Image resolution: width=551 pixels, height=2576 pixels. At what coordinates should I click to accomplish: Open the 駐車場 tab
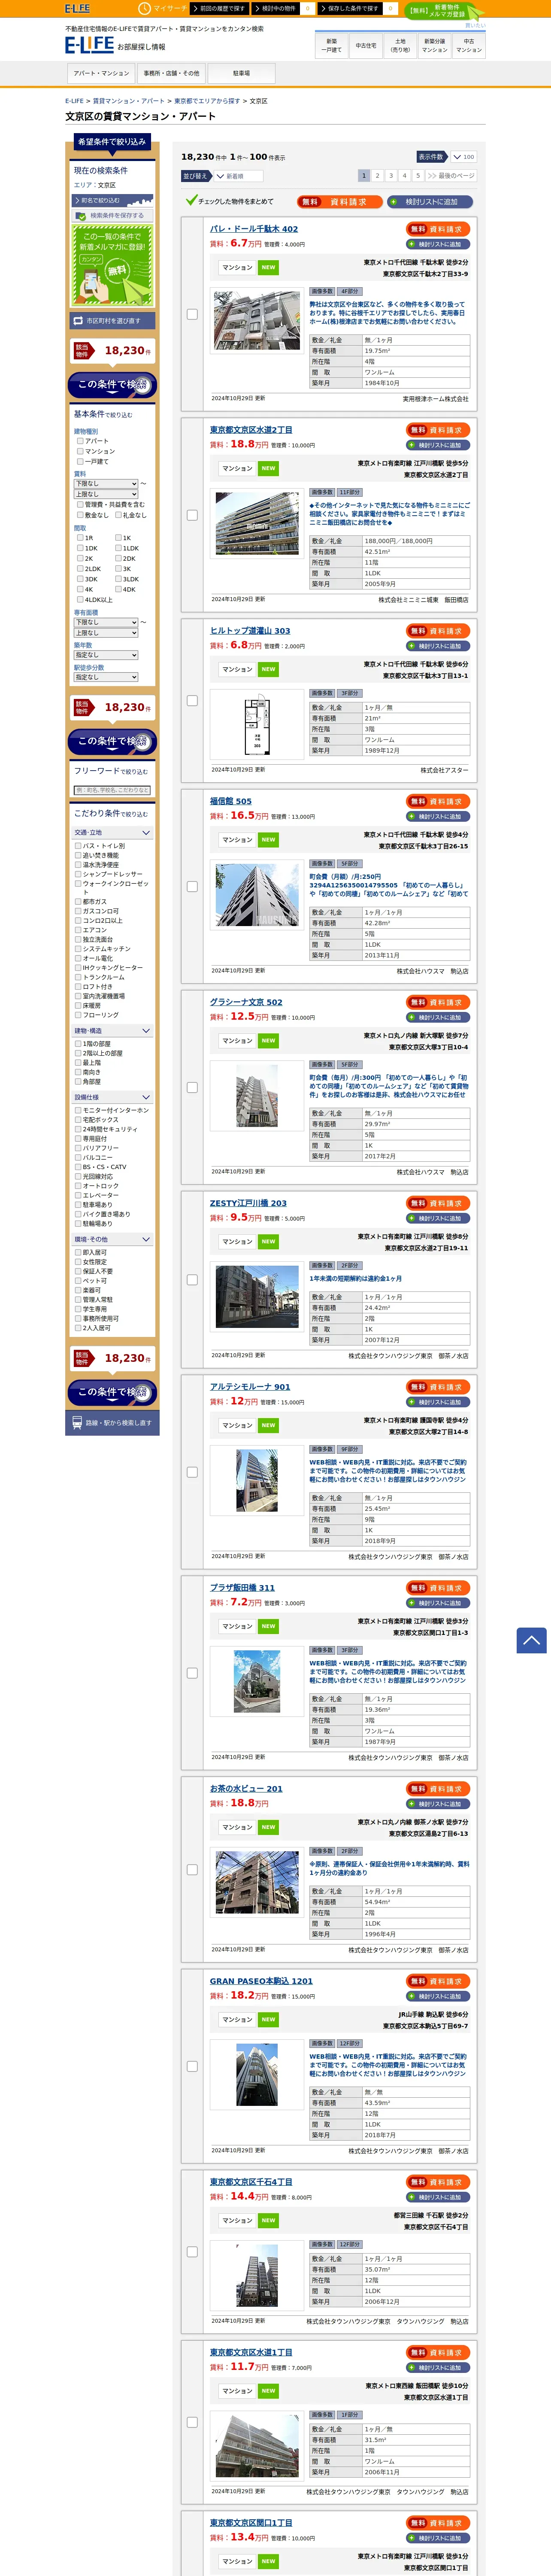[x=241, y=73]
